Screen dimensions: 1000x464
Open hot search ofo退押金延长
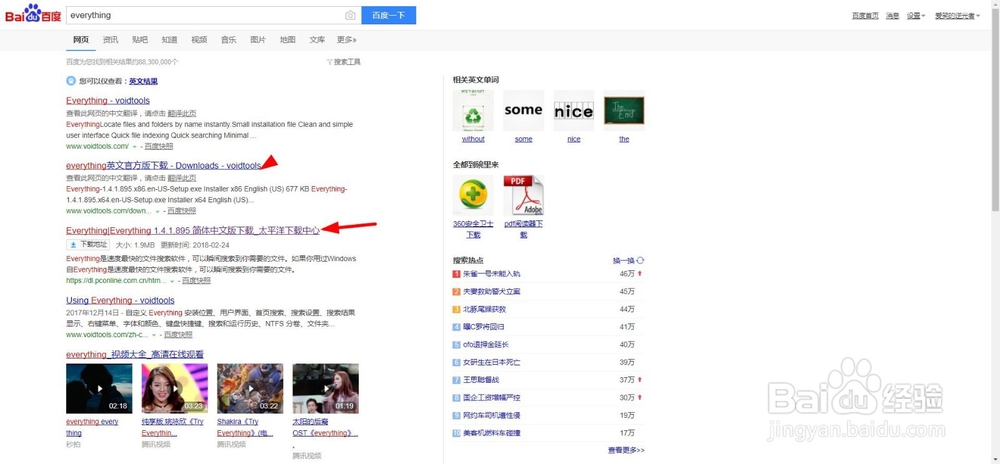point(486,344)
